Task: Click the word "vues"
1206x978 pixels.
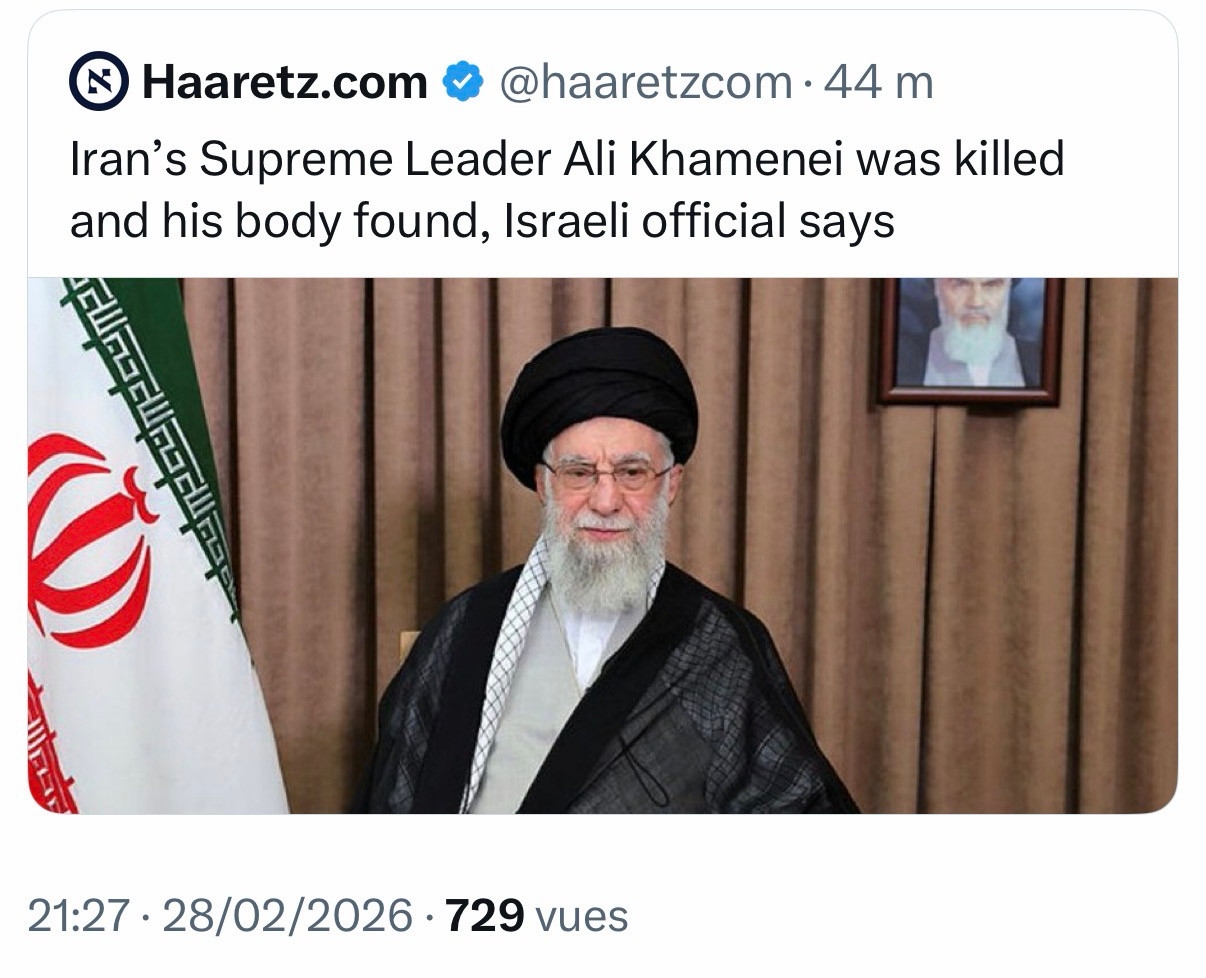Action: pyautogui.click(x=582, y=915)
